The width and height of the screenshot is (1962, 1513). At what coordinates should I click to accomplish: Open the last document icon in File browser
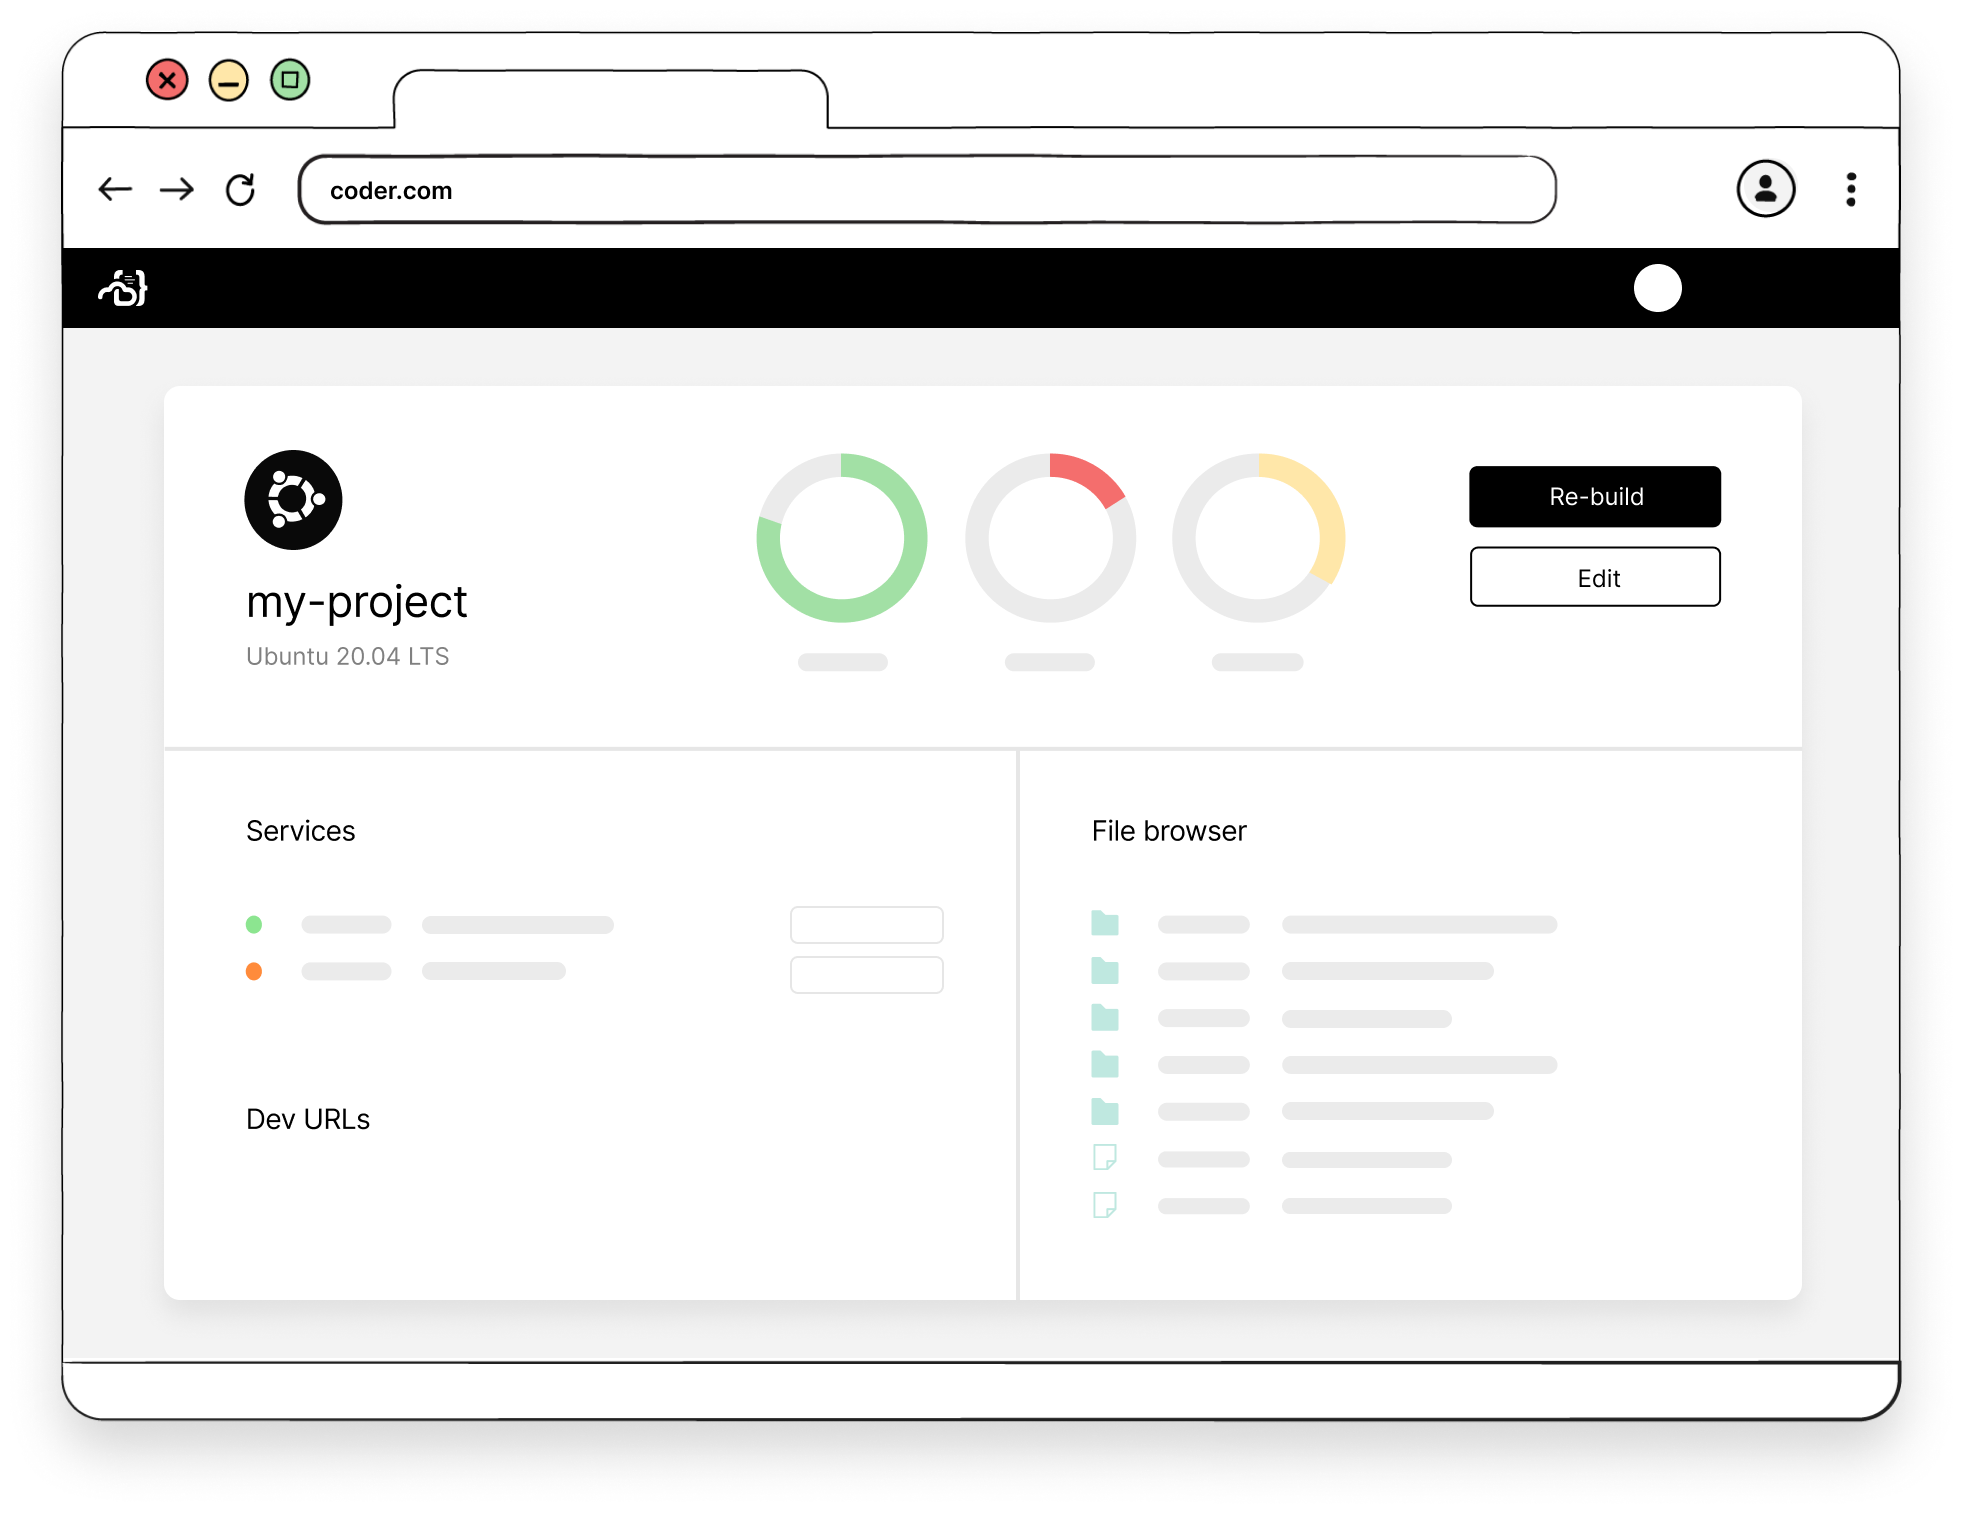tap(1104, 1205)
